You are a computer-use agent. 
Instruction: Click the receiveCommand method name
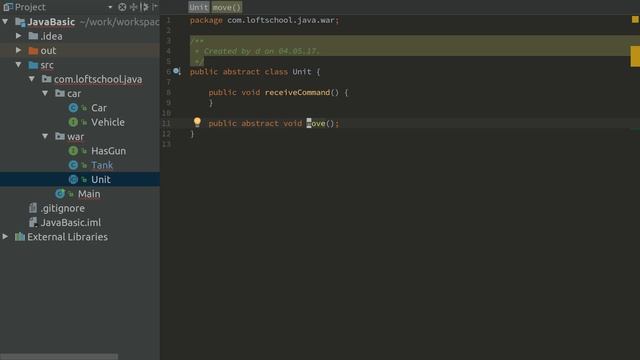tap(297, 92)
